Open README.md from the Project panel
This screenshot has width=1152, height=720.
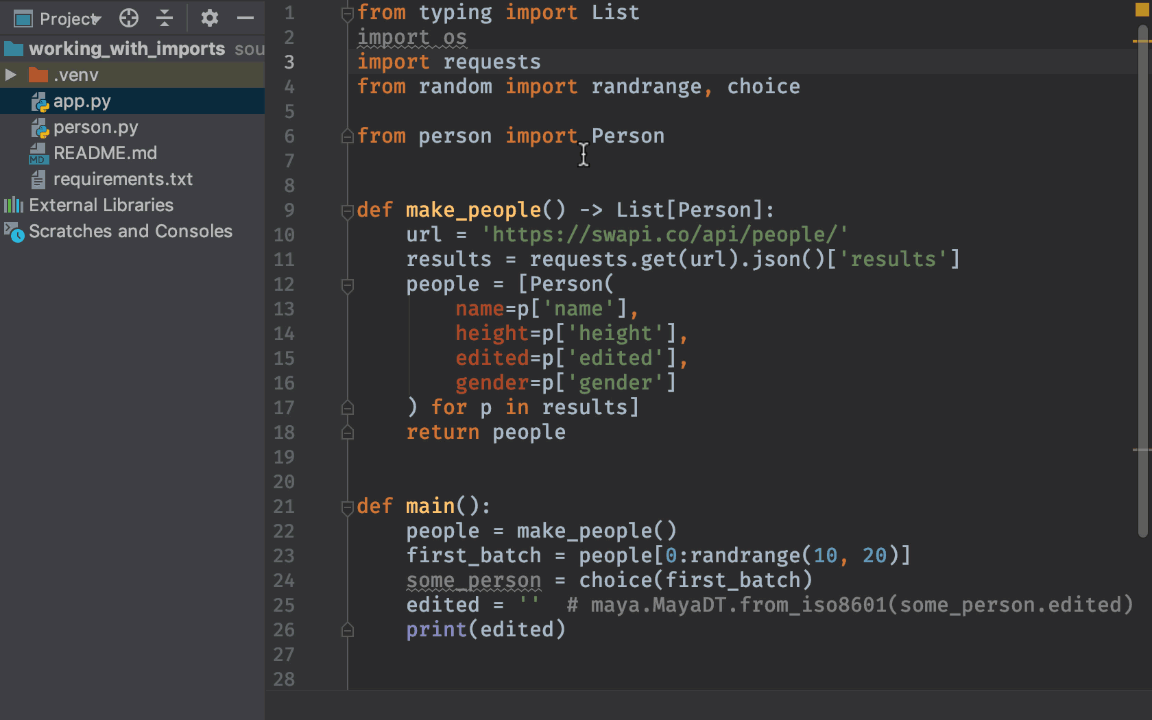click(x=105, y=153)
